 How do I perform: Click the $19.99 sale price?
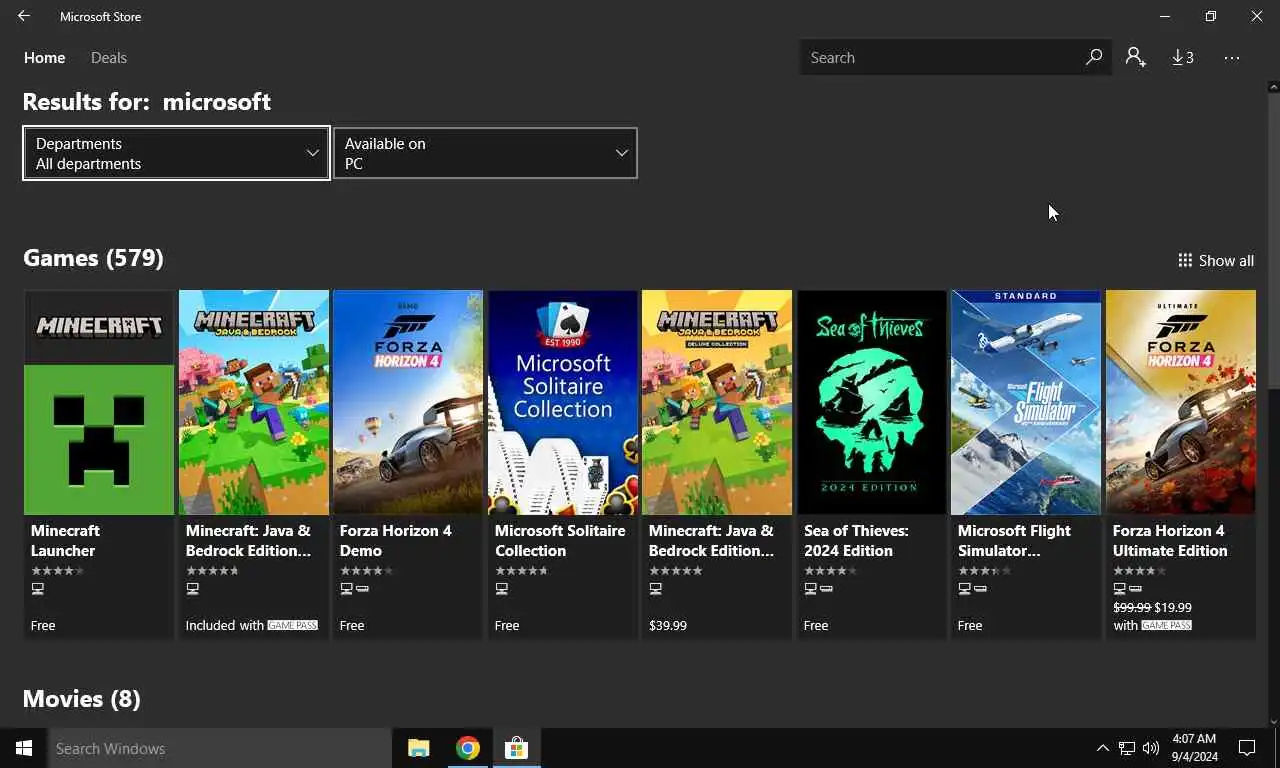point(1174,607)
